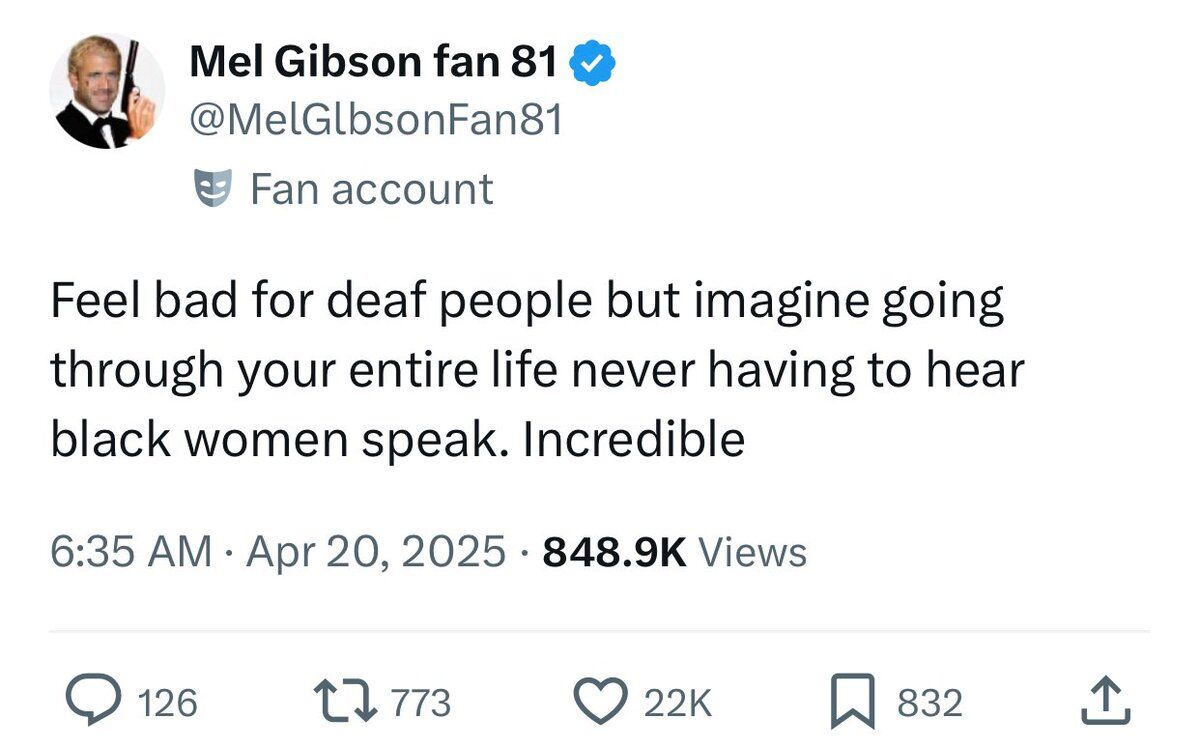Click the blue verified checkmark badge
Viewport: 1200px width, 748px height.
pyautogui.click(x=592, y=65)
